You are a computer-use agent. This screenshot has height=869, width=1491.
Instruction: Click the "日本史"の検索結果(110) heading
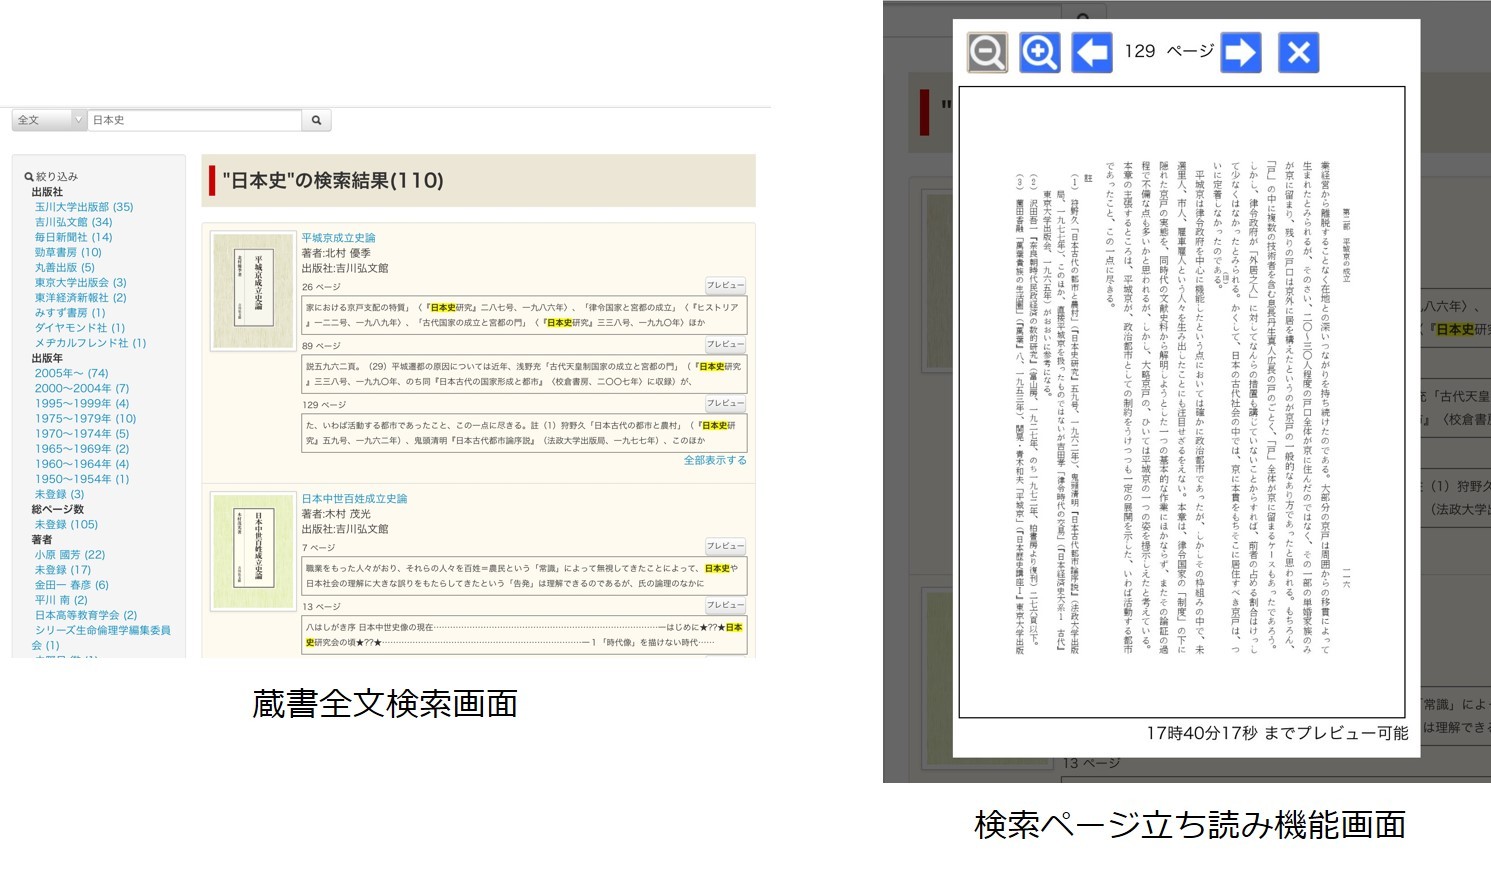[333, 181]
